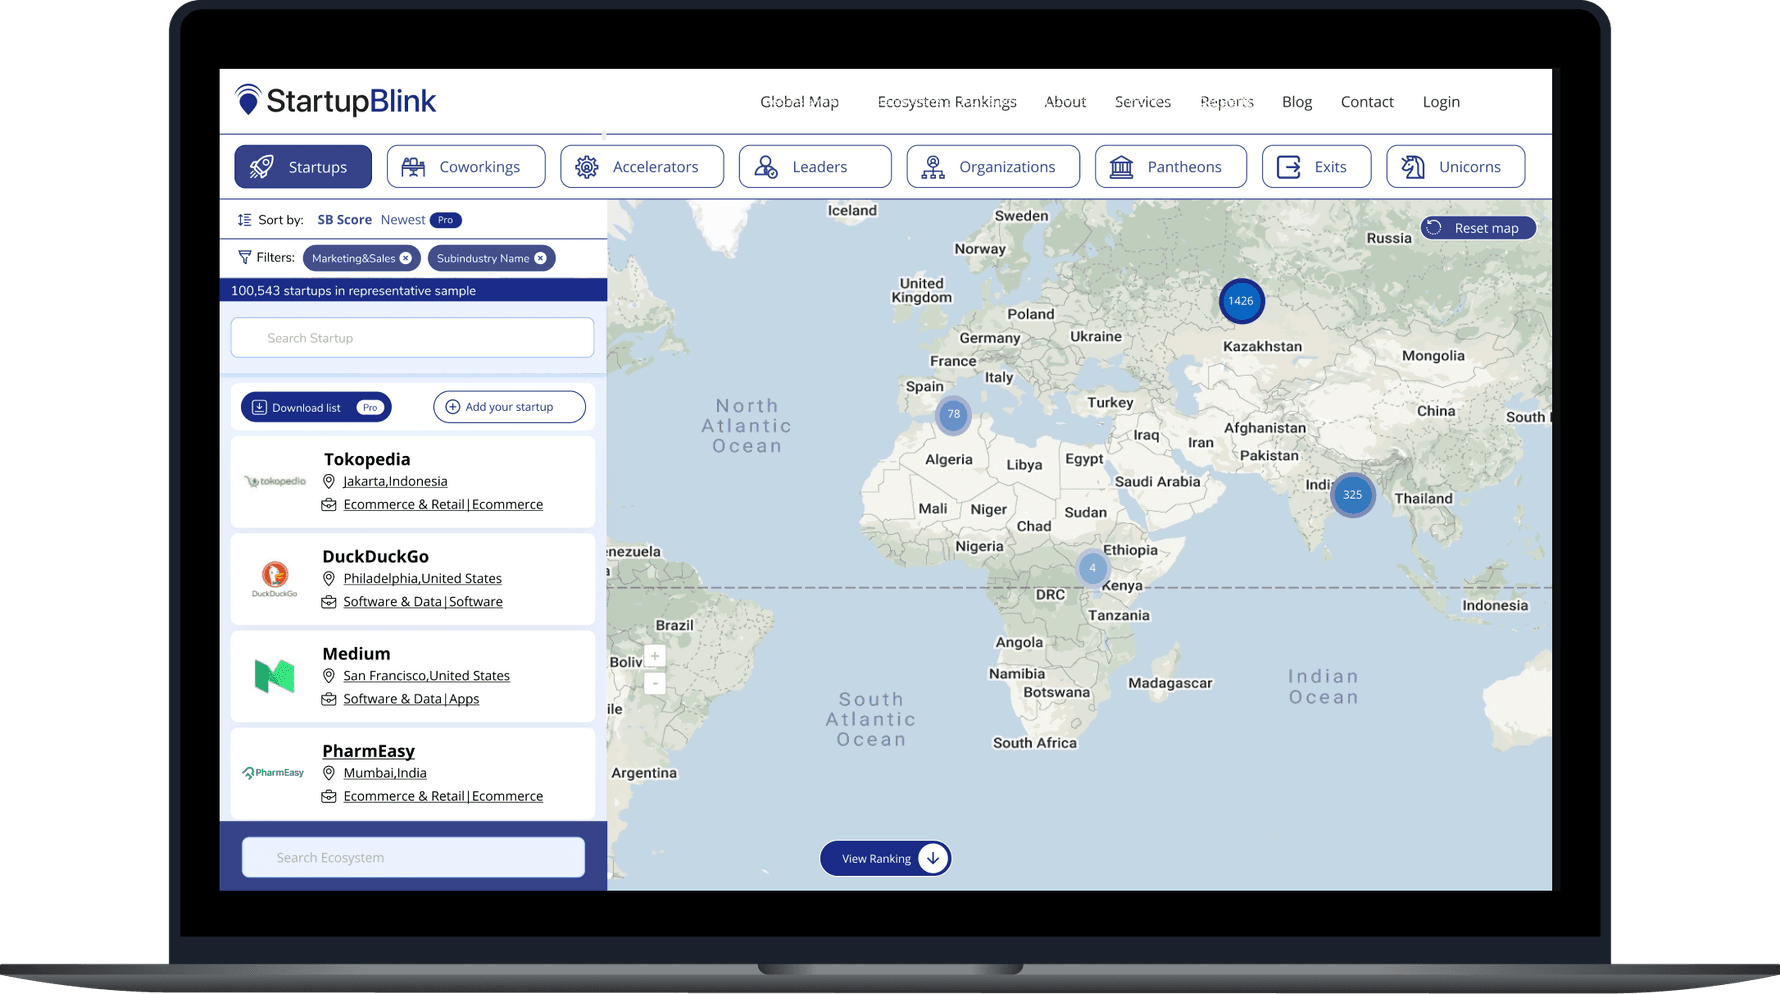Click Add your startup button

coord(509,406)
